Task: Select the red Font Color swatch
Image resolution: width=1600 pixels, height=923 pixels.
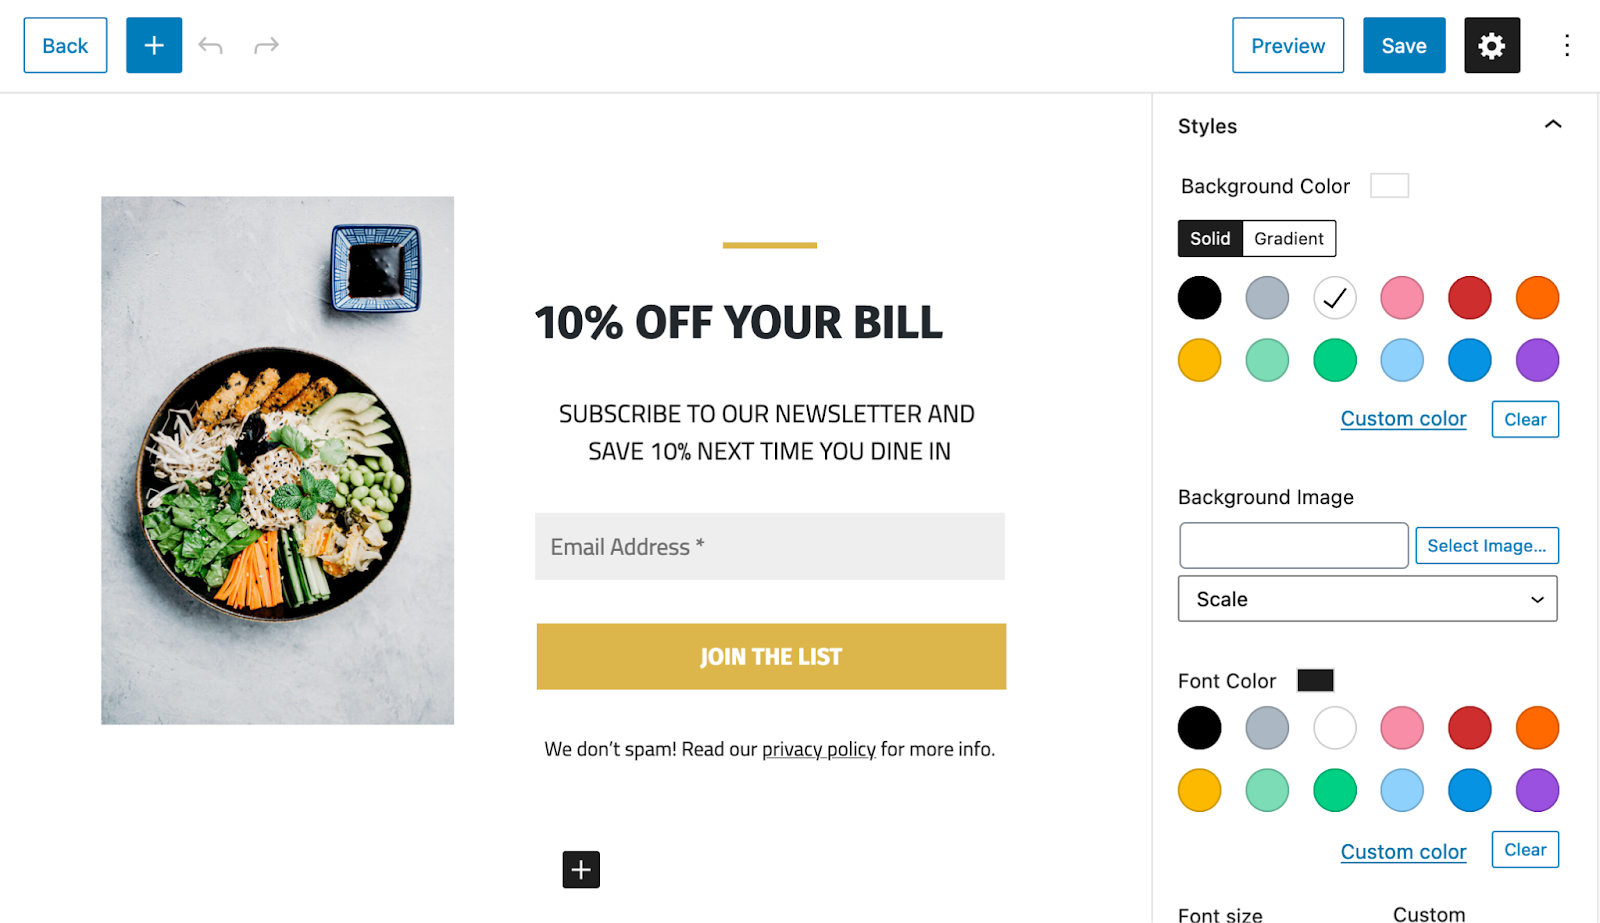Action: click(x=1469, y=728)
